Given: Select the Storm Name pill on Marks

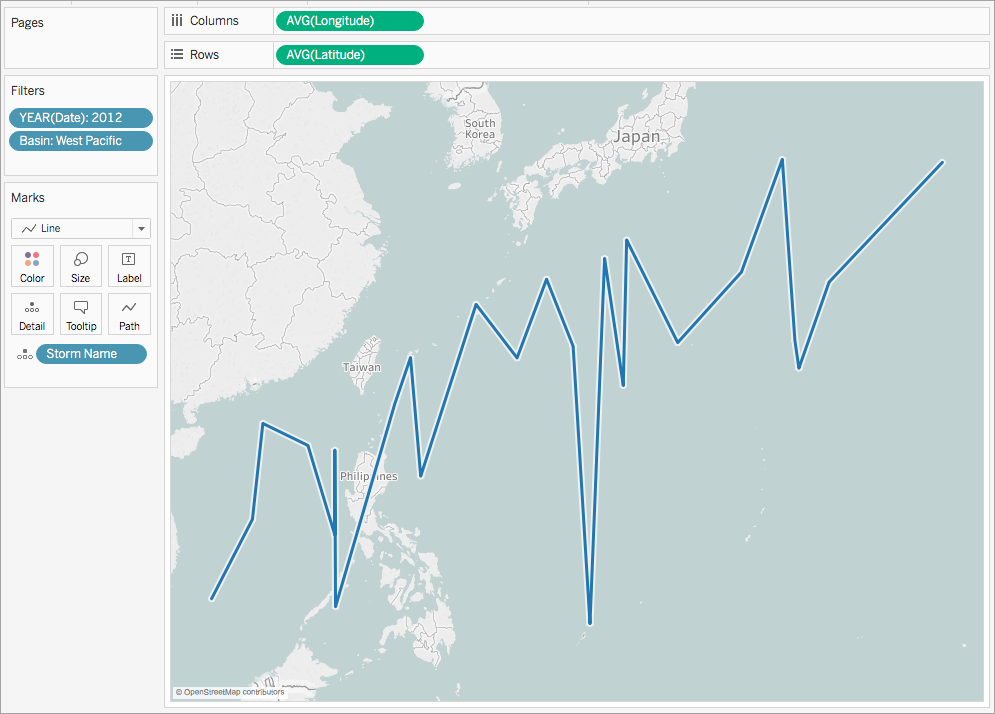Looking at the screenshot, I should pyautogui.click(x=91, y=354).
